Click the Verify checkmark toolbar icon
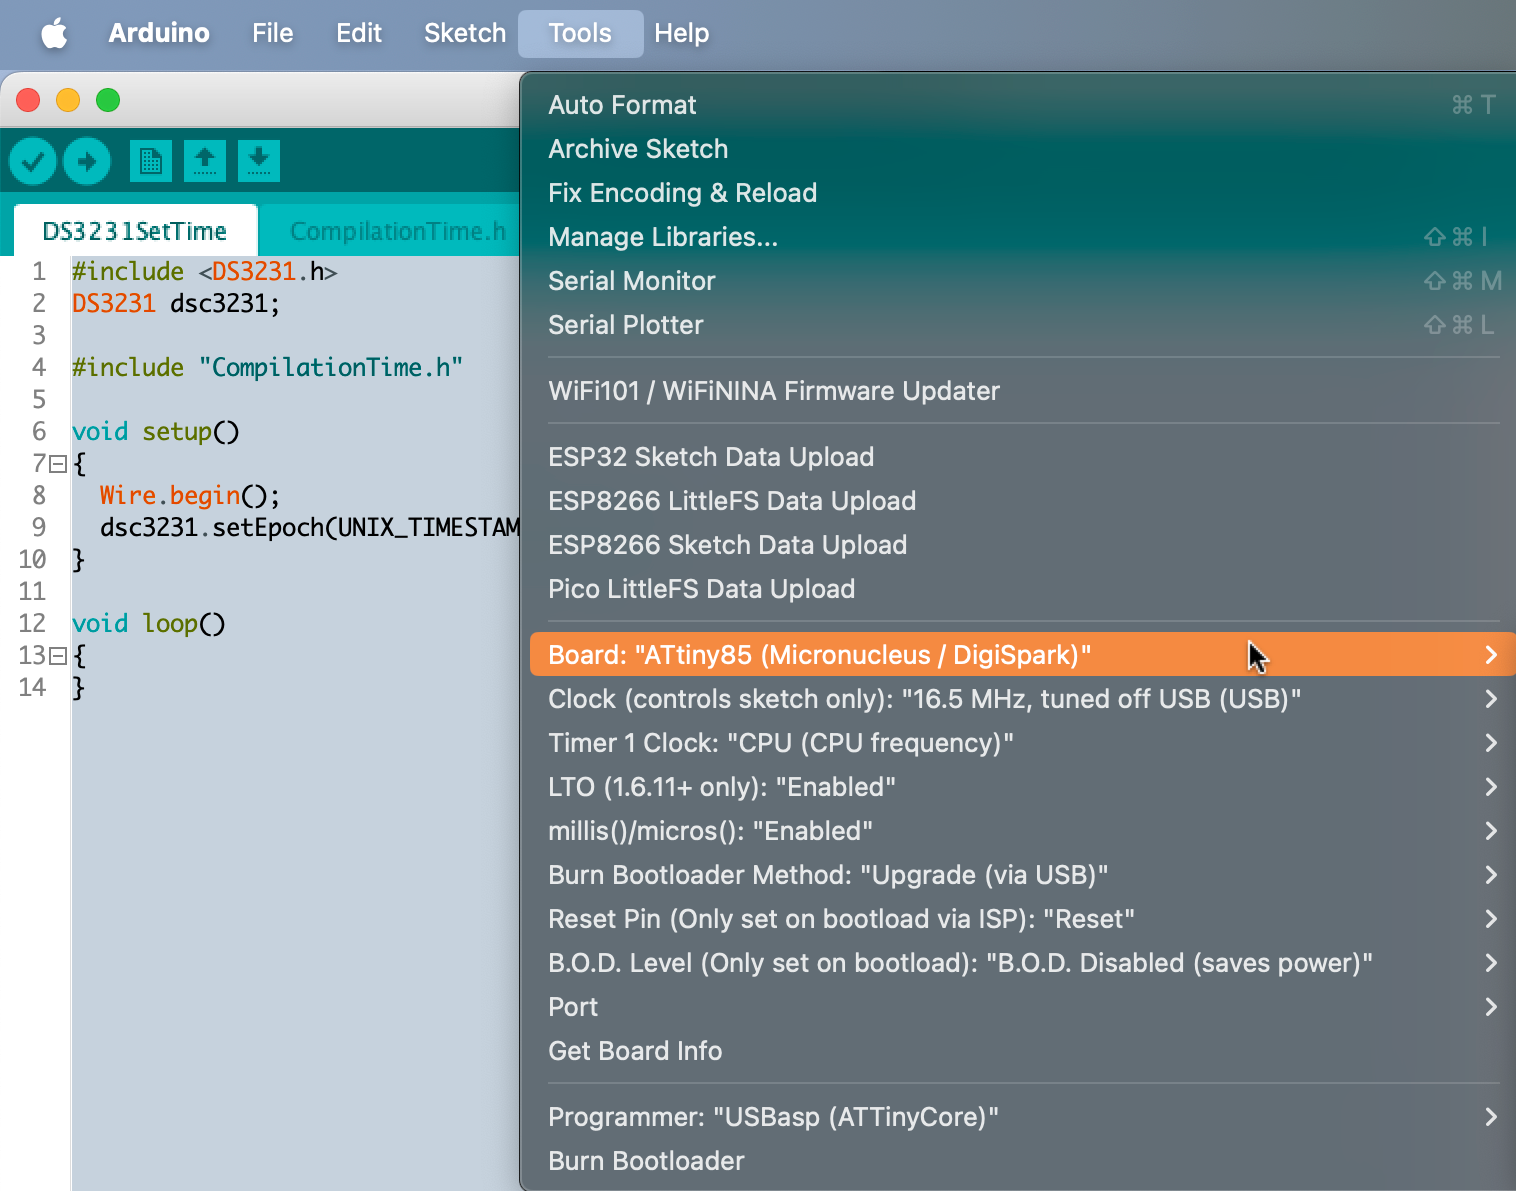Viewport: 1516px width, 1191px height. pos(33,161)
